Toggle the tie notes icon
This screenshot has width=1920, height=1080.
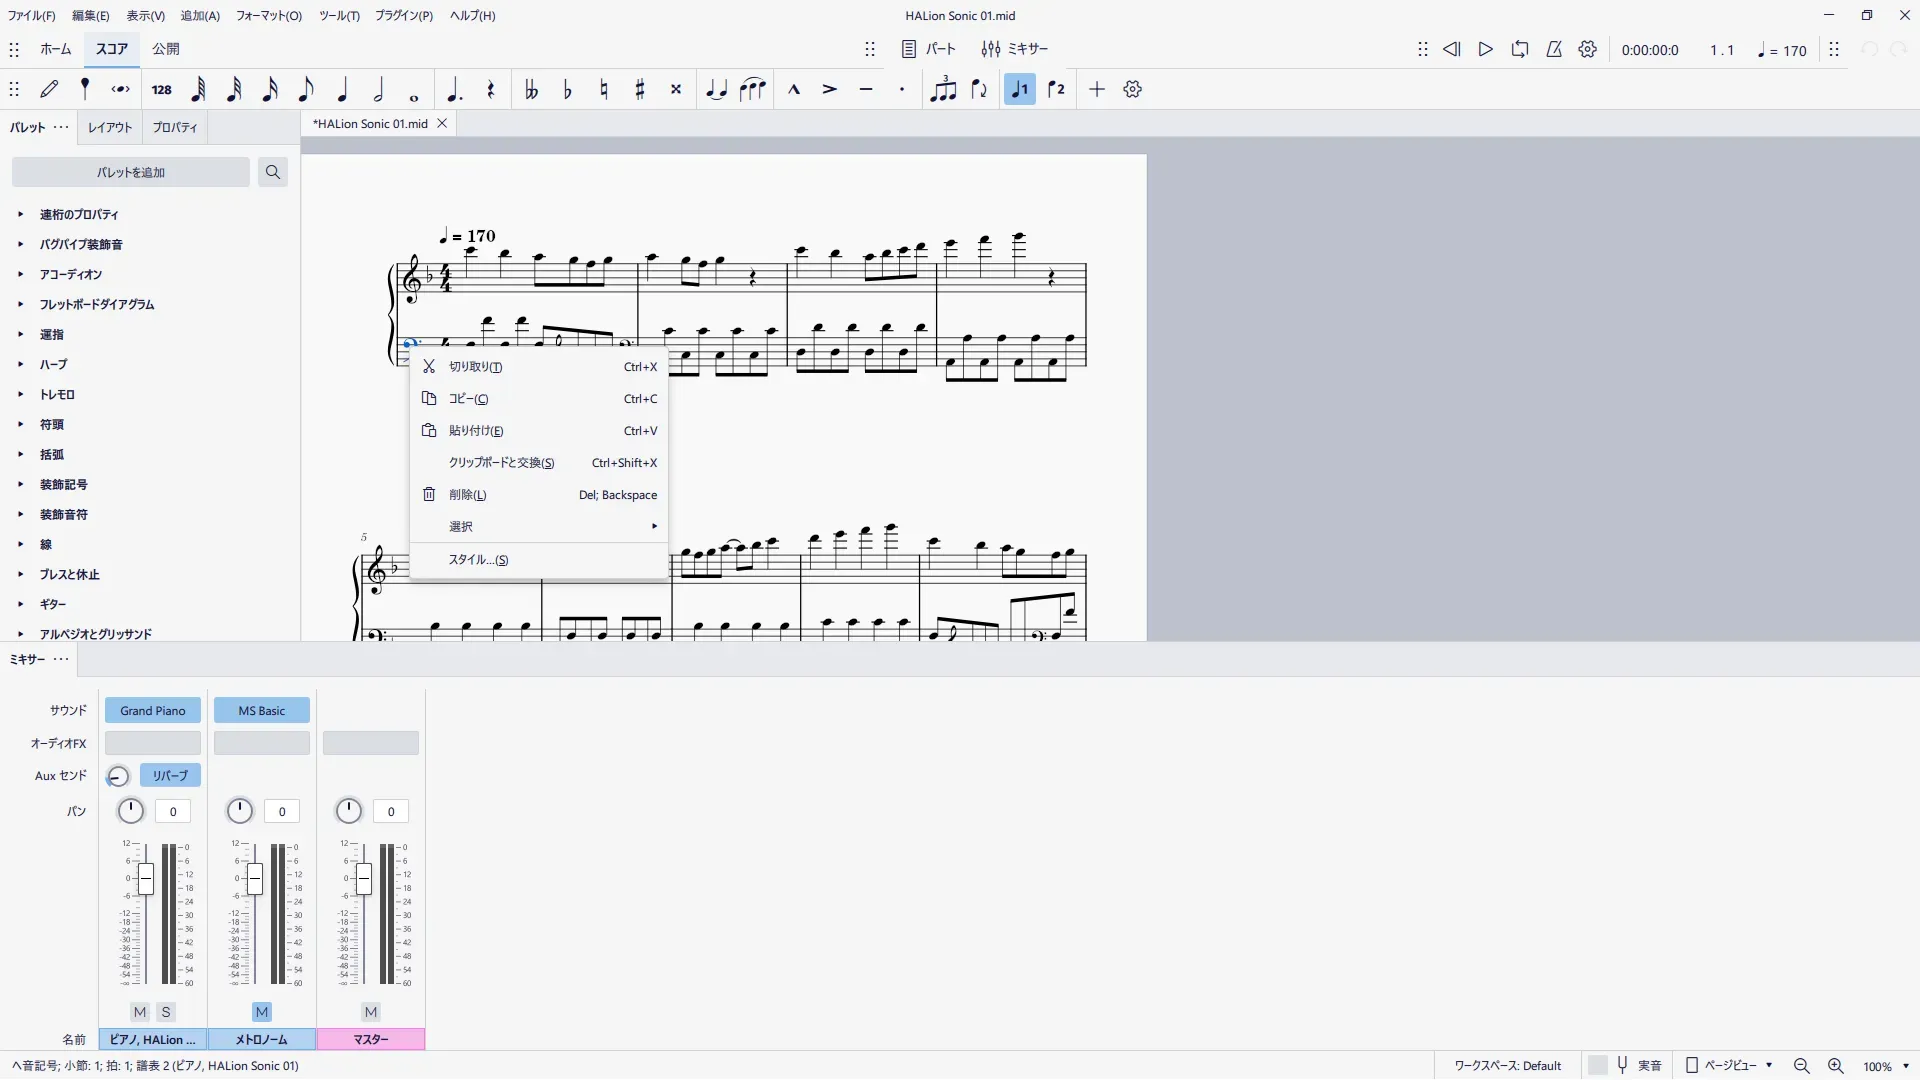click(716, 89)
